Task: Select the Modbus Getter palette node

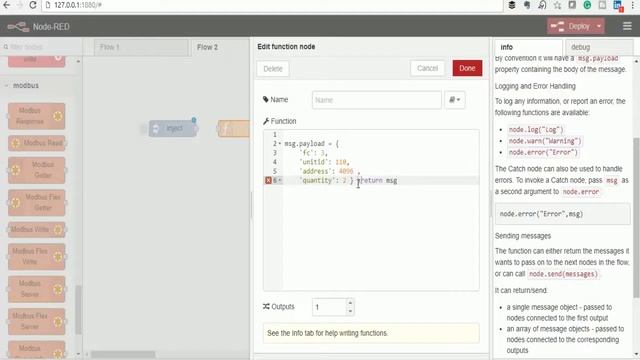Action: click(x=36, y=170)
